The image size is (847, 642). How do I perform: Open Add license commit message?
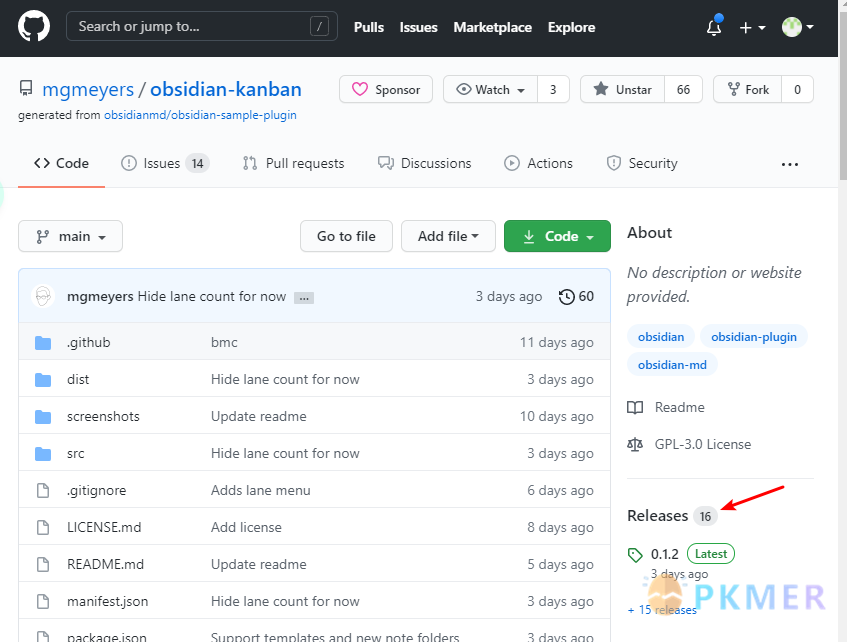point(246,527)
